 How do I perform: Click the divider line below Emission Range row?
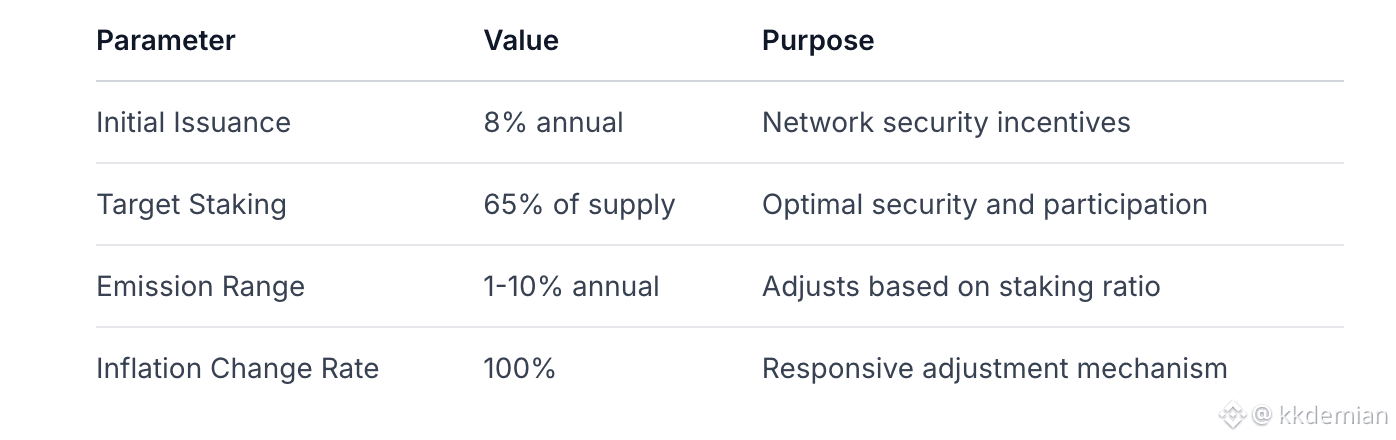pyautogui.click(x=720, y=327)
